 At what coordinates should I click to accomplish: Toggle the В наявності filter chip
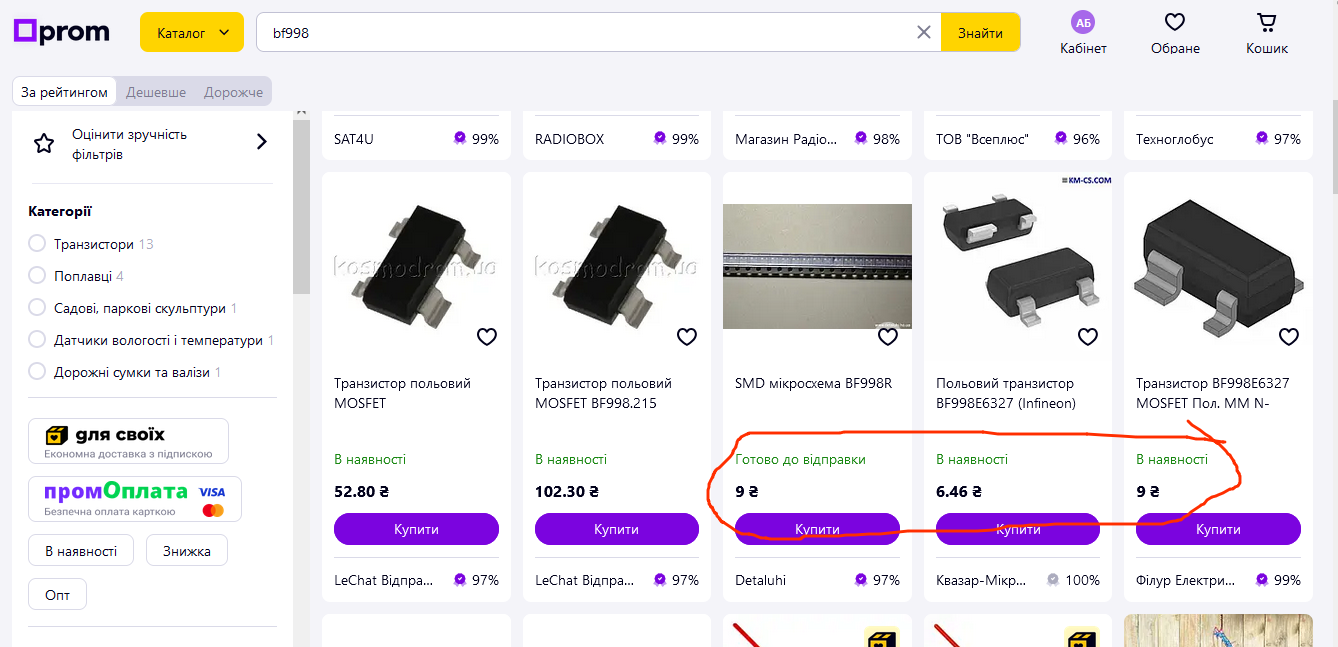coord(81,550)
